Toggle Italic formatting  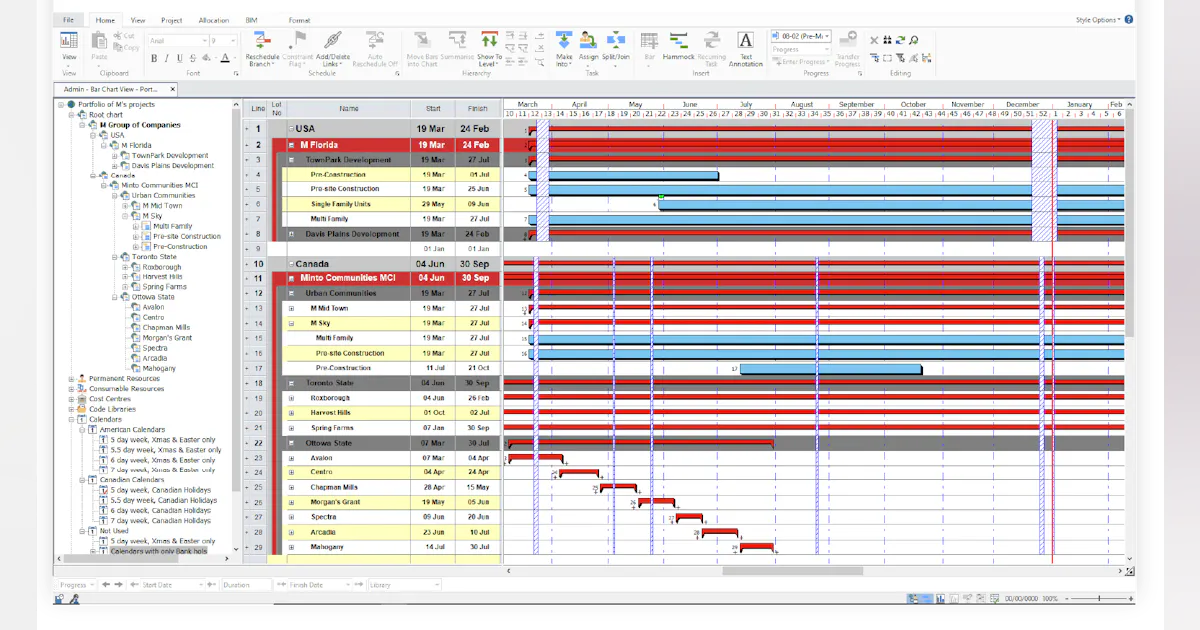coord(167,59)
